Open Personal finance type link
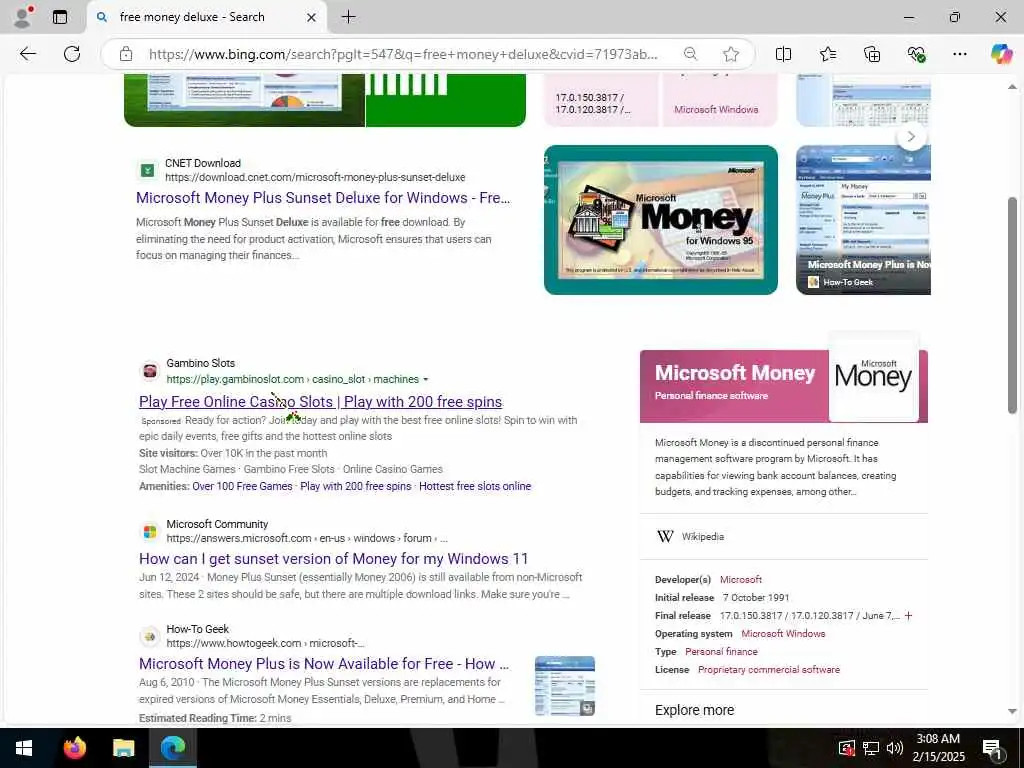The width and height of the screenshot is (1024, 768). coord(721,652)
